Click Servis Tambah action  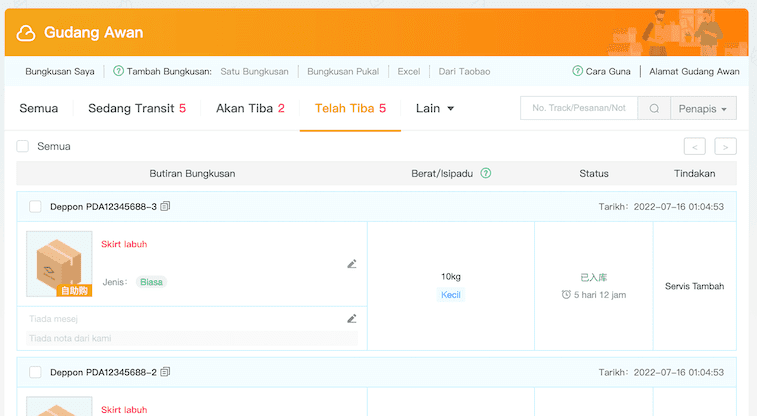[695, 286]
